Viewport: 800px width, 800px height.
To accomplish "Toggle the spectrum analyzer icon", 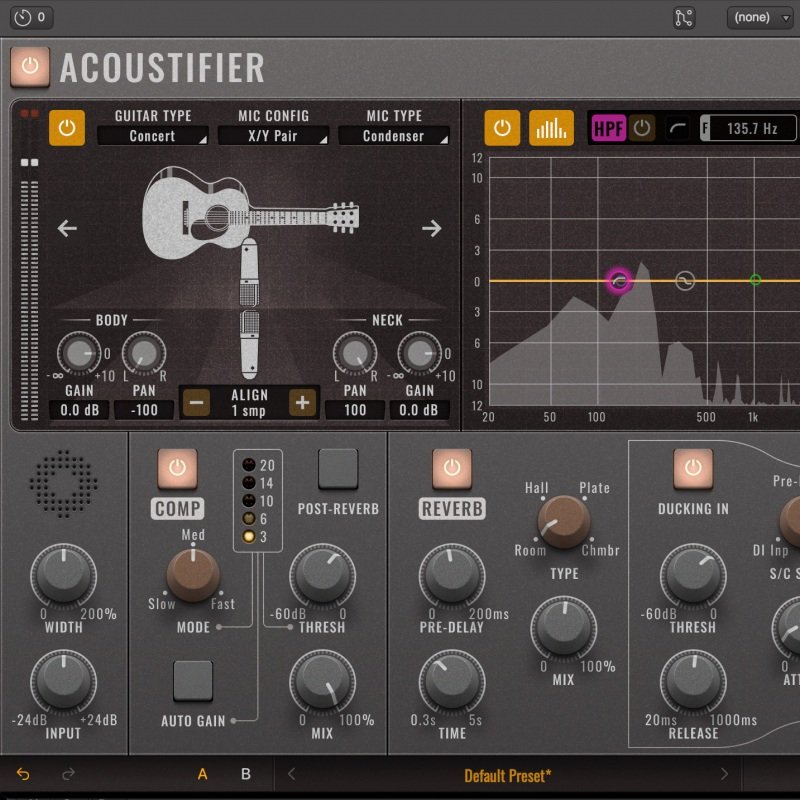I will click(x=551, y=128).
